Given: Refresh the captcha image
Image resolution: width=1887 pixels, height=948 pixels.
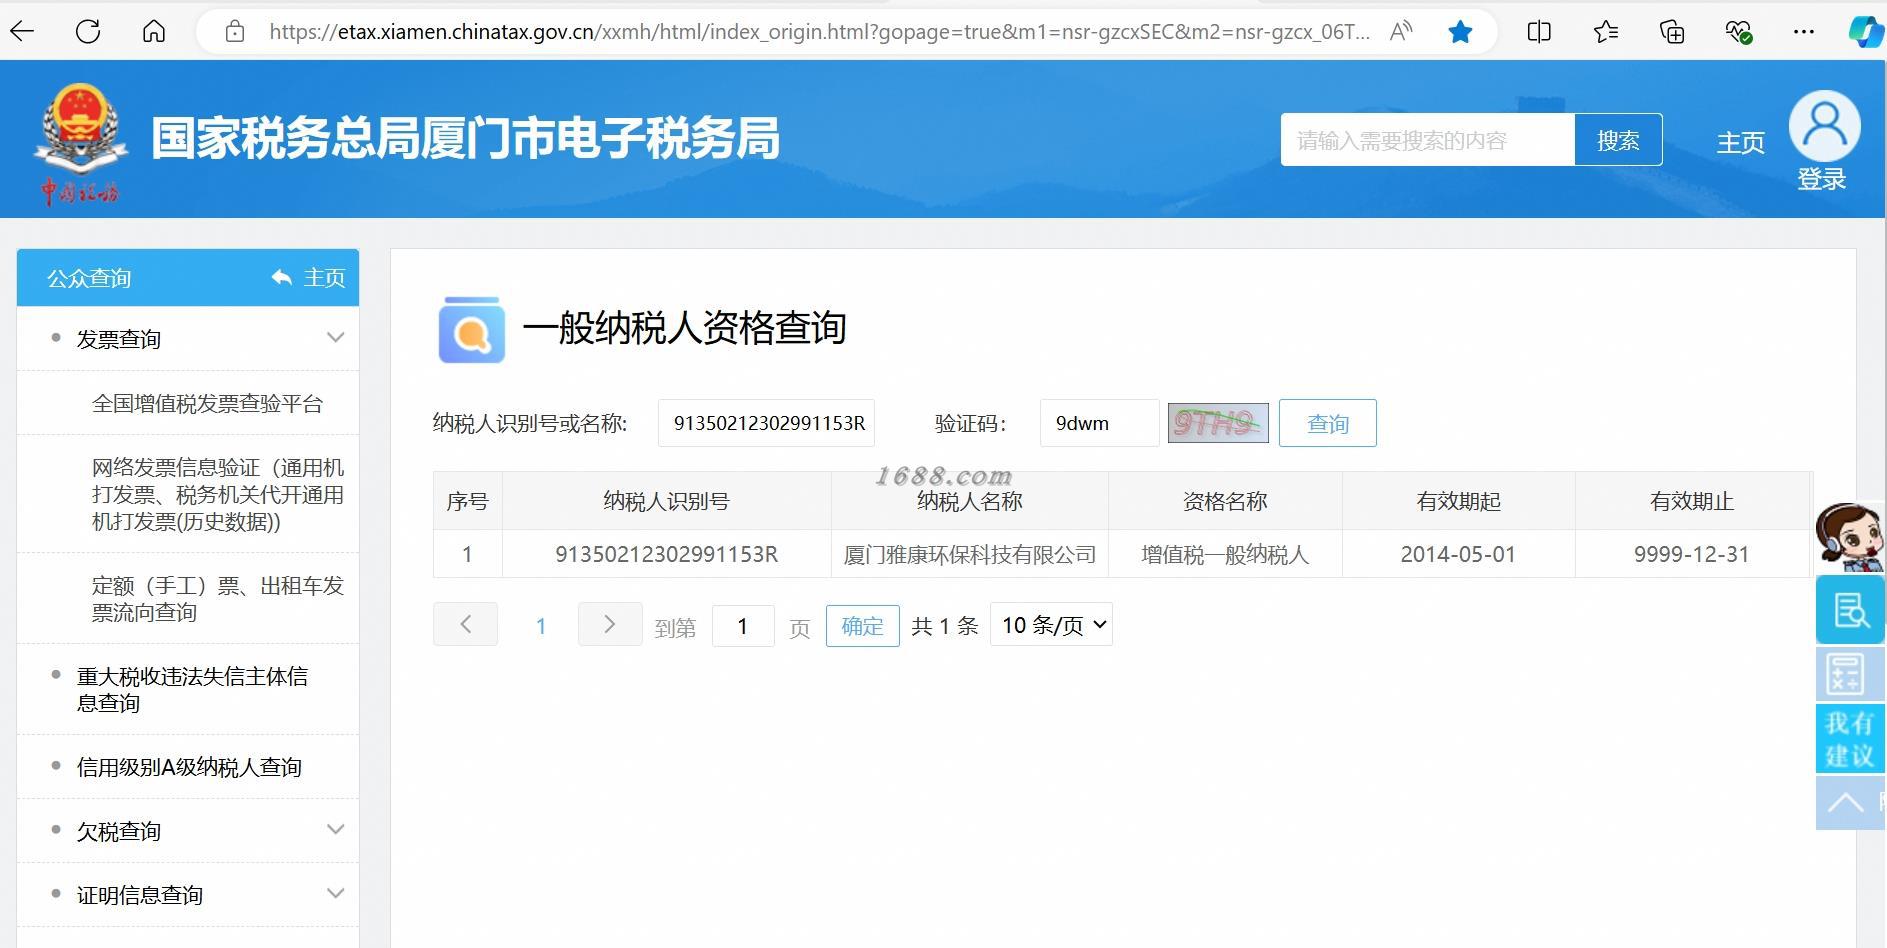Looking at the screenshot, I should pos(1218,423).
